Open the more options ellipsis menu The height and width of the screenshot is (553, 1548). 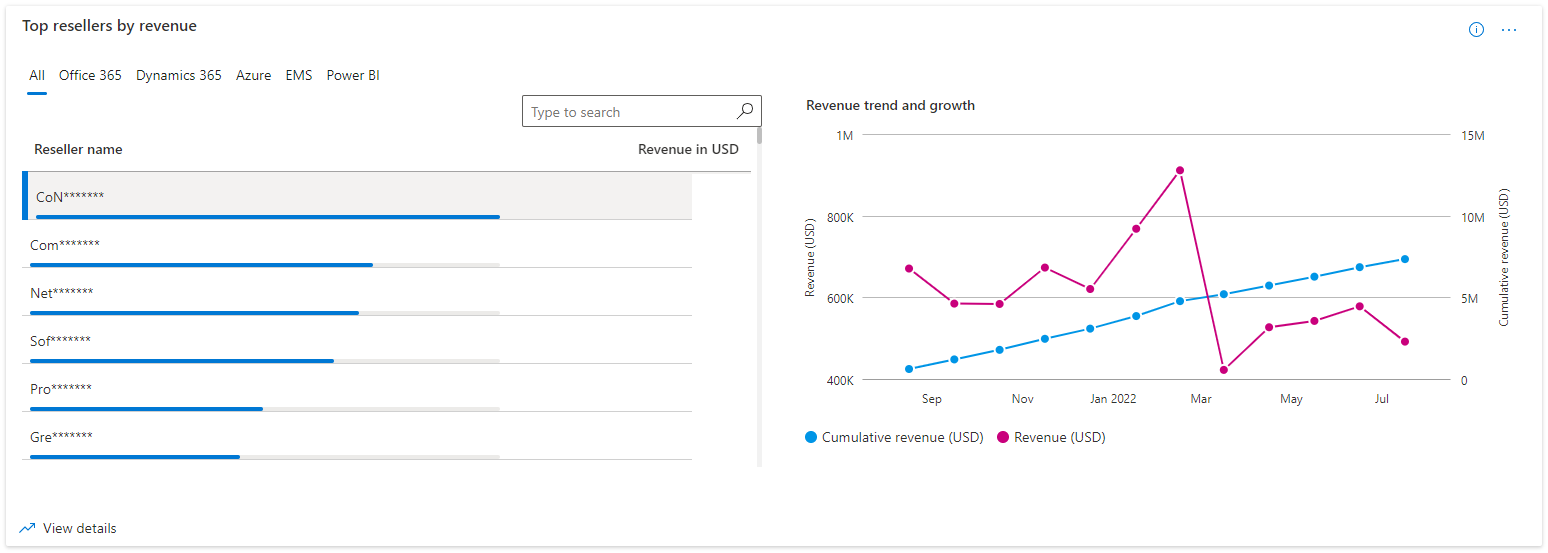1509,30
